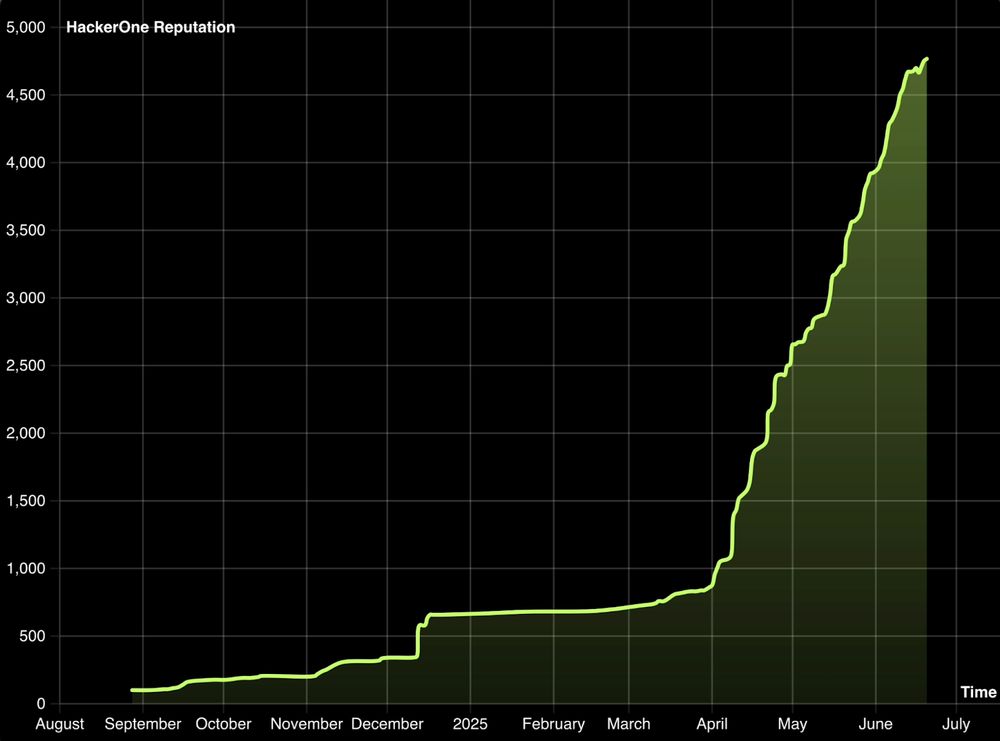Click the 1,500 y-axis label
Viewport: 1000px width, 741px height.
point(26,501)
